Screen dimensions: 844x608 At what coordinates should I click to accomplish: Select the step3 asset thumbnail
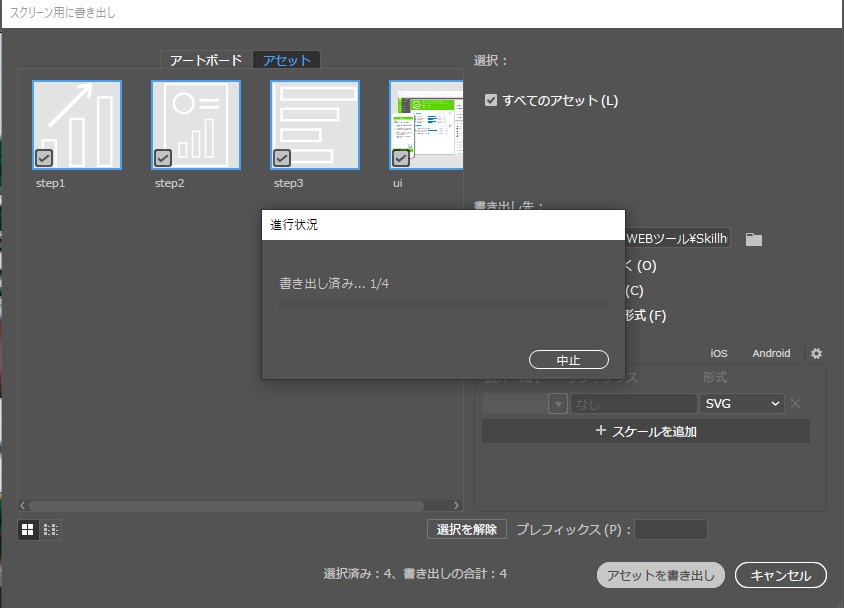pyautogui.click(x=315, y=125)
